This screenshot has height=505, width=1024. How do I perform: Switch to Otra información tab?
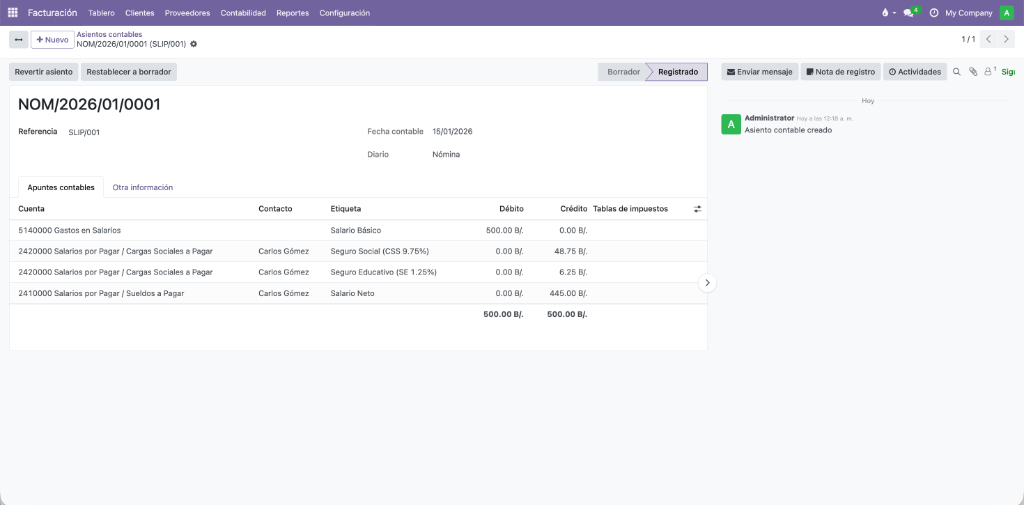[x=142, y=187]
